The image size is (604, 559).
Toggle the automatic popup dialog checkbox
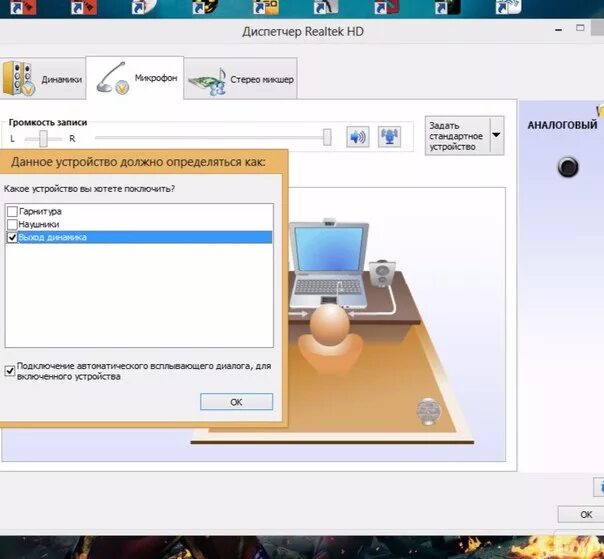click(x=10, y=371)
